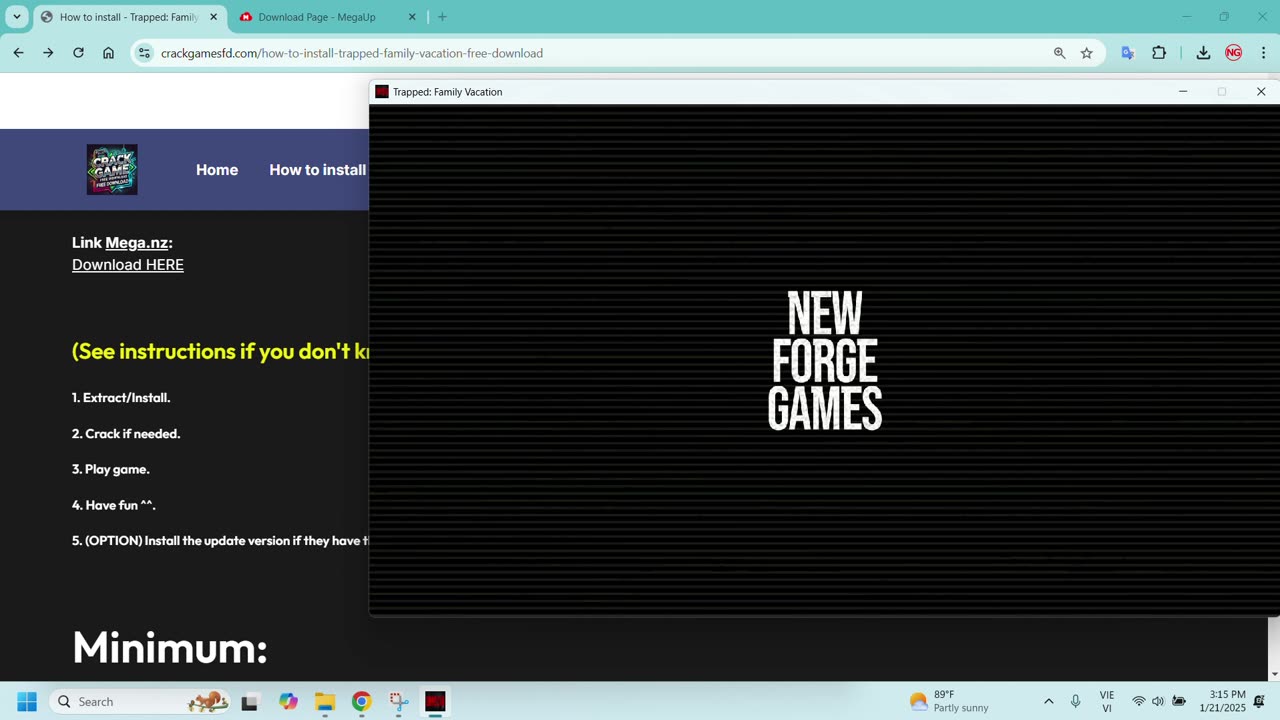Select the "4. Have fun ^^." line
Image resolution: width=1280 pixels, height=720 pixels.
(x=114, y=505)
